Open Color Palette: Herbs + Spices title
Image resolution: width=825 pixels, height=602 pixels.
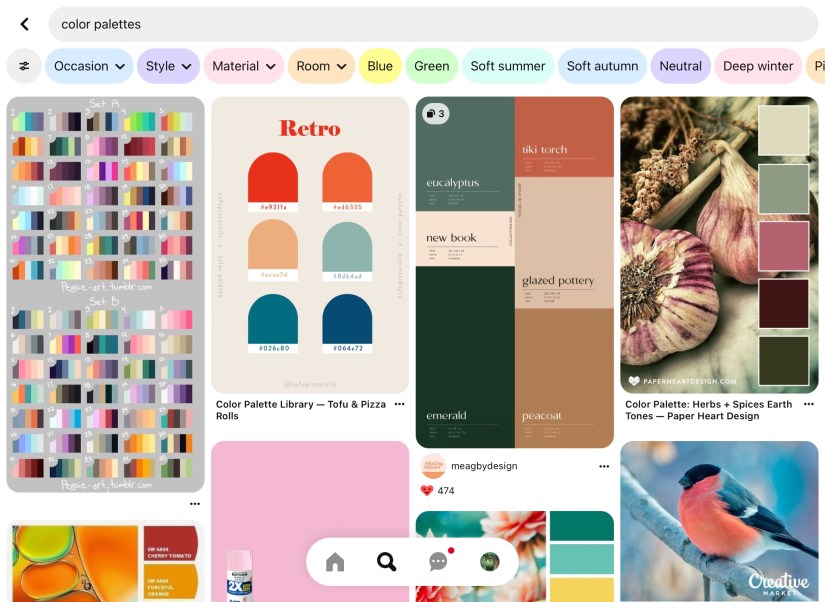tap(708, 410)
